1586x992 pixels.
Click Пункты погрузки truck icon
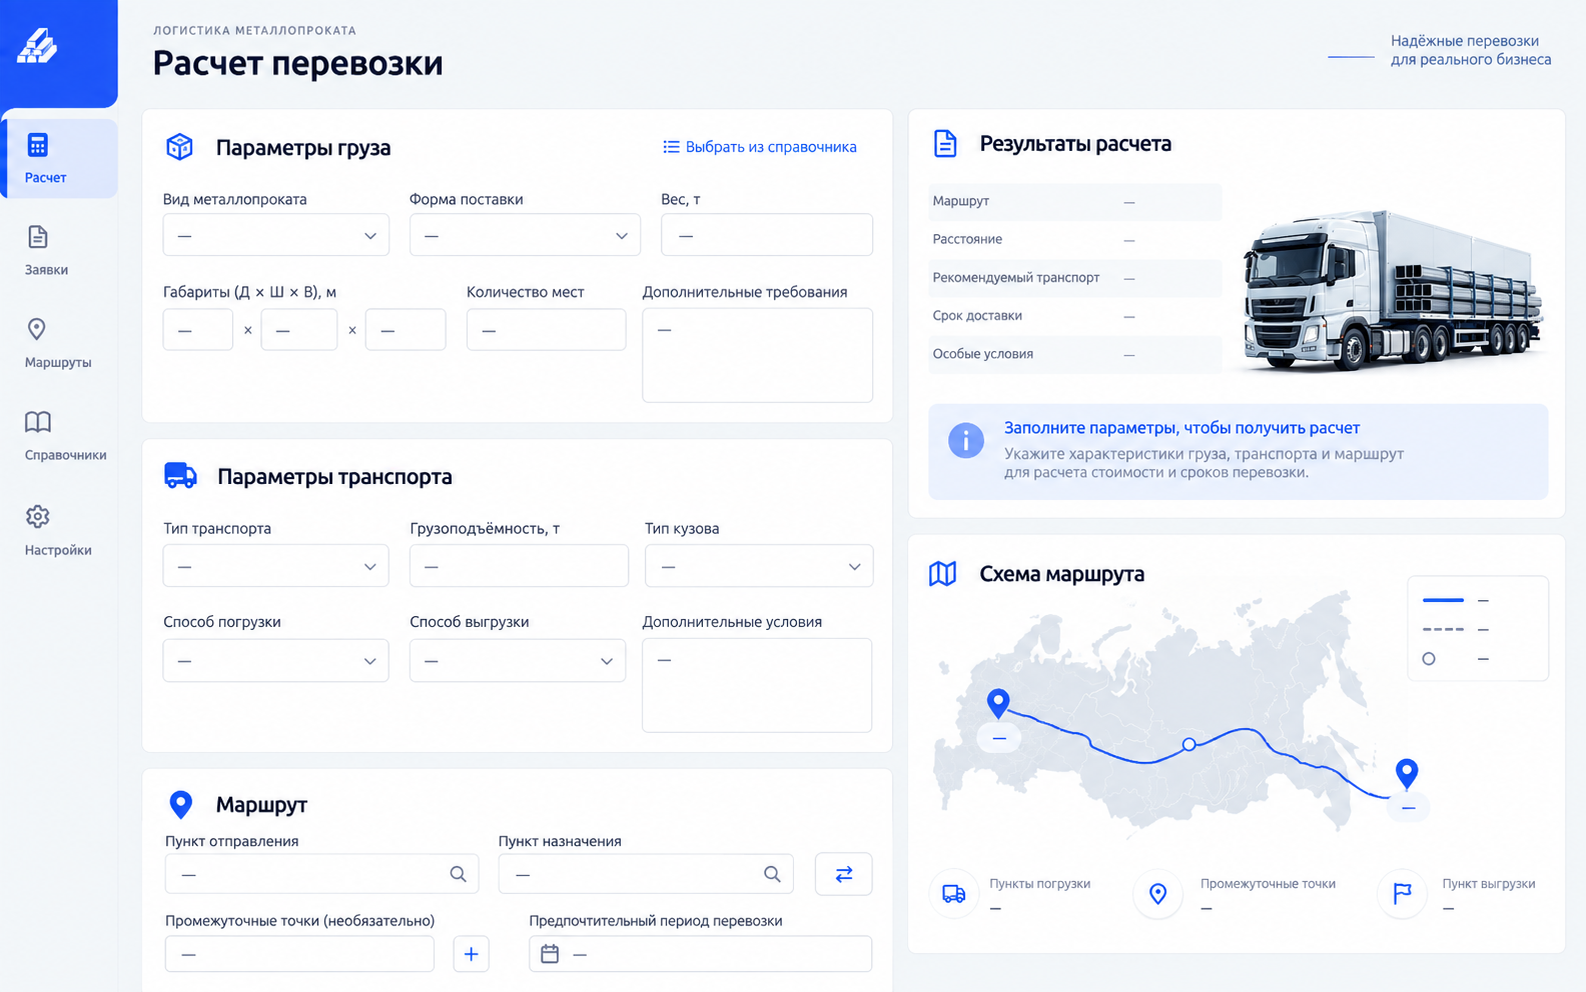tap(954, 894)
